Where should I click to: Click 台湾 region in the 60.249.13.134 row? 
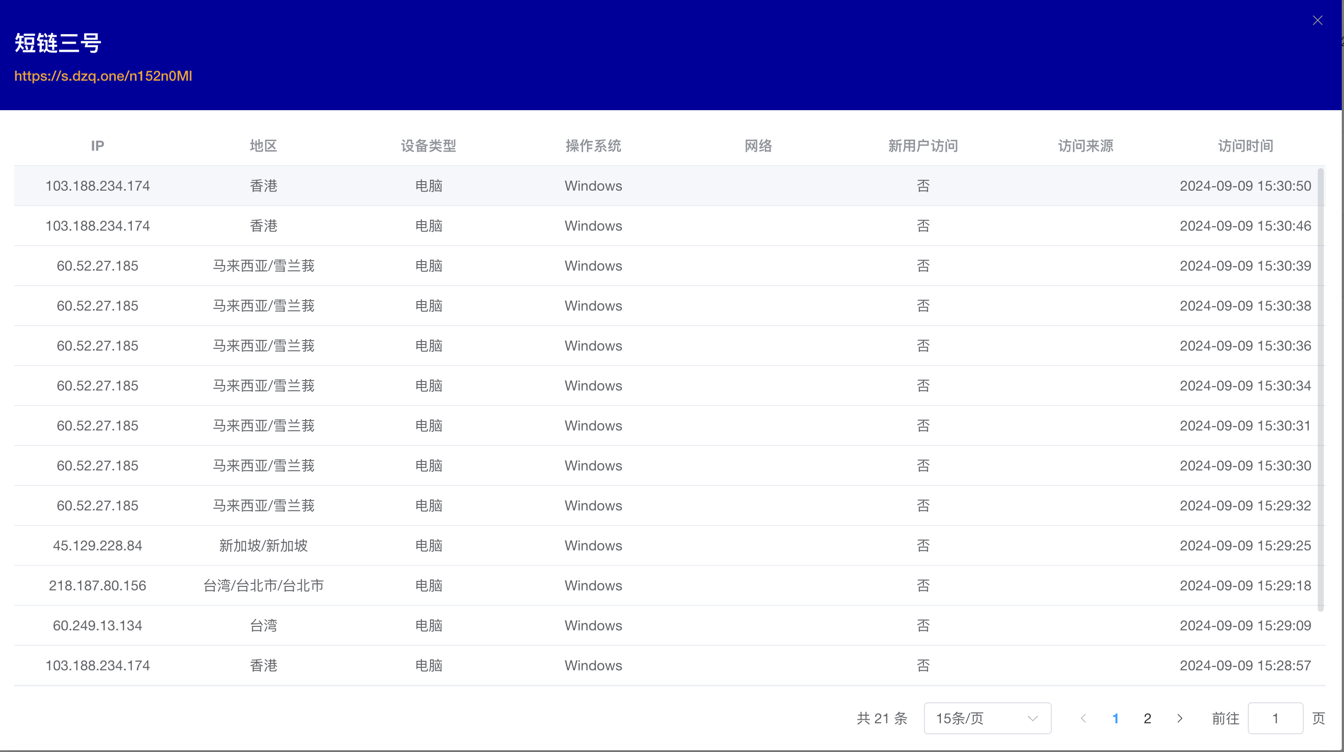pos(263,626)
